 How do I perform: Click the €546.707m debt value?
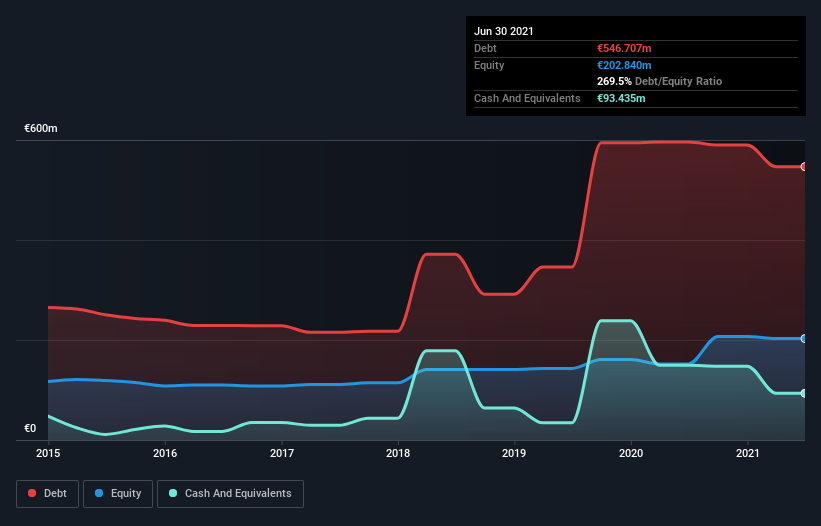624,48
